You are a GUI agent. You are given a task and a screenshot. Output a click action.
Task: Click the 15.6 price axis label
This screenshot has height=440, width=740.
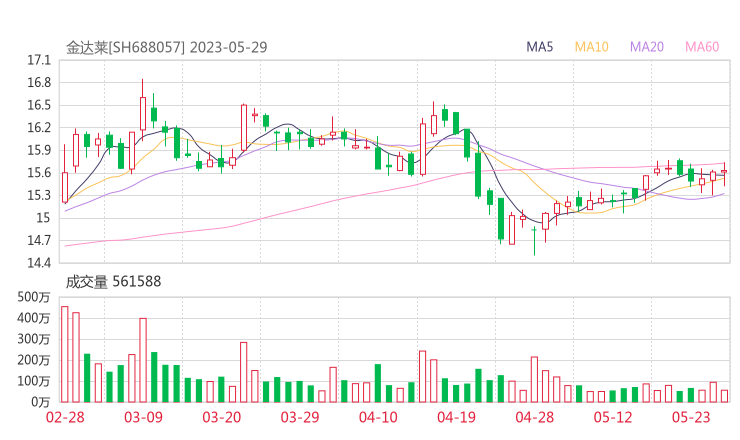click(x=39, y=173)
